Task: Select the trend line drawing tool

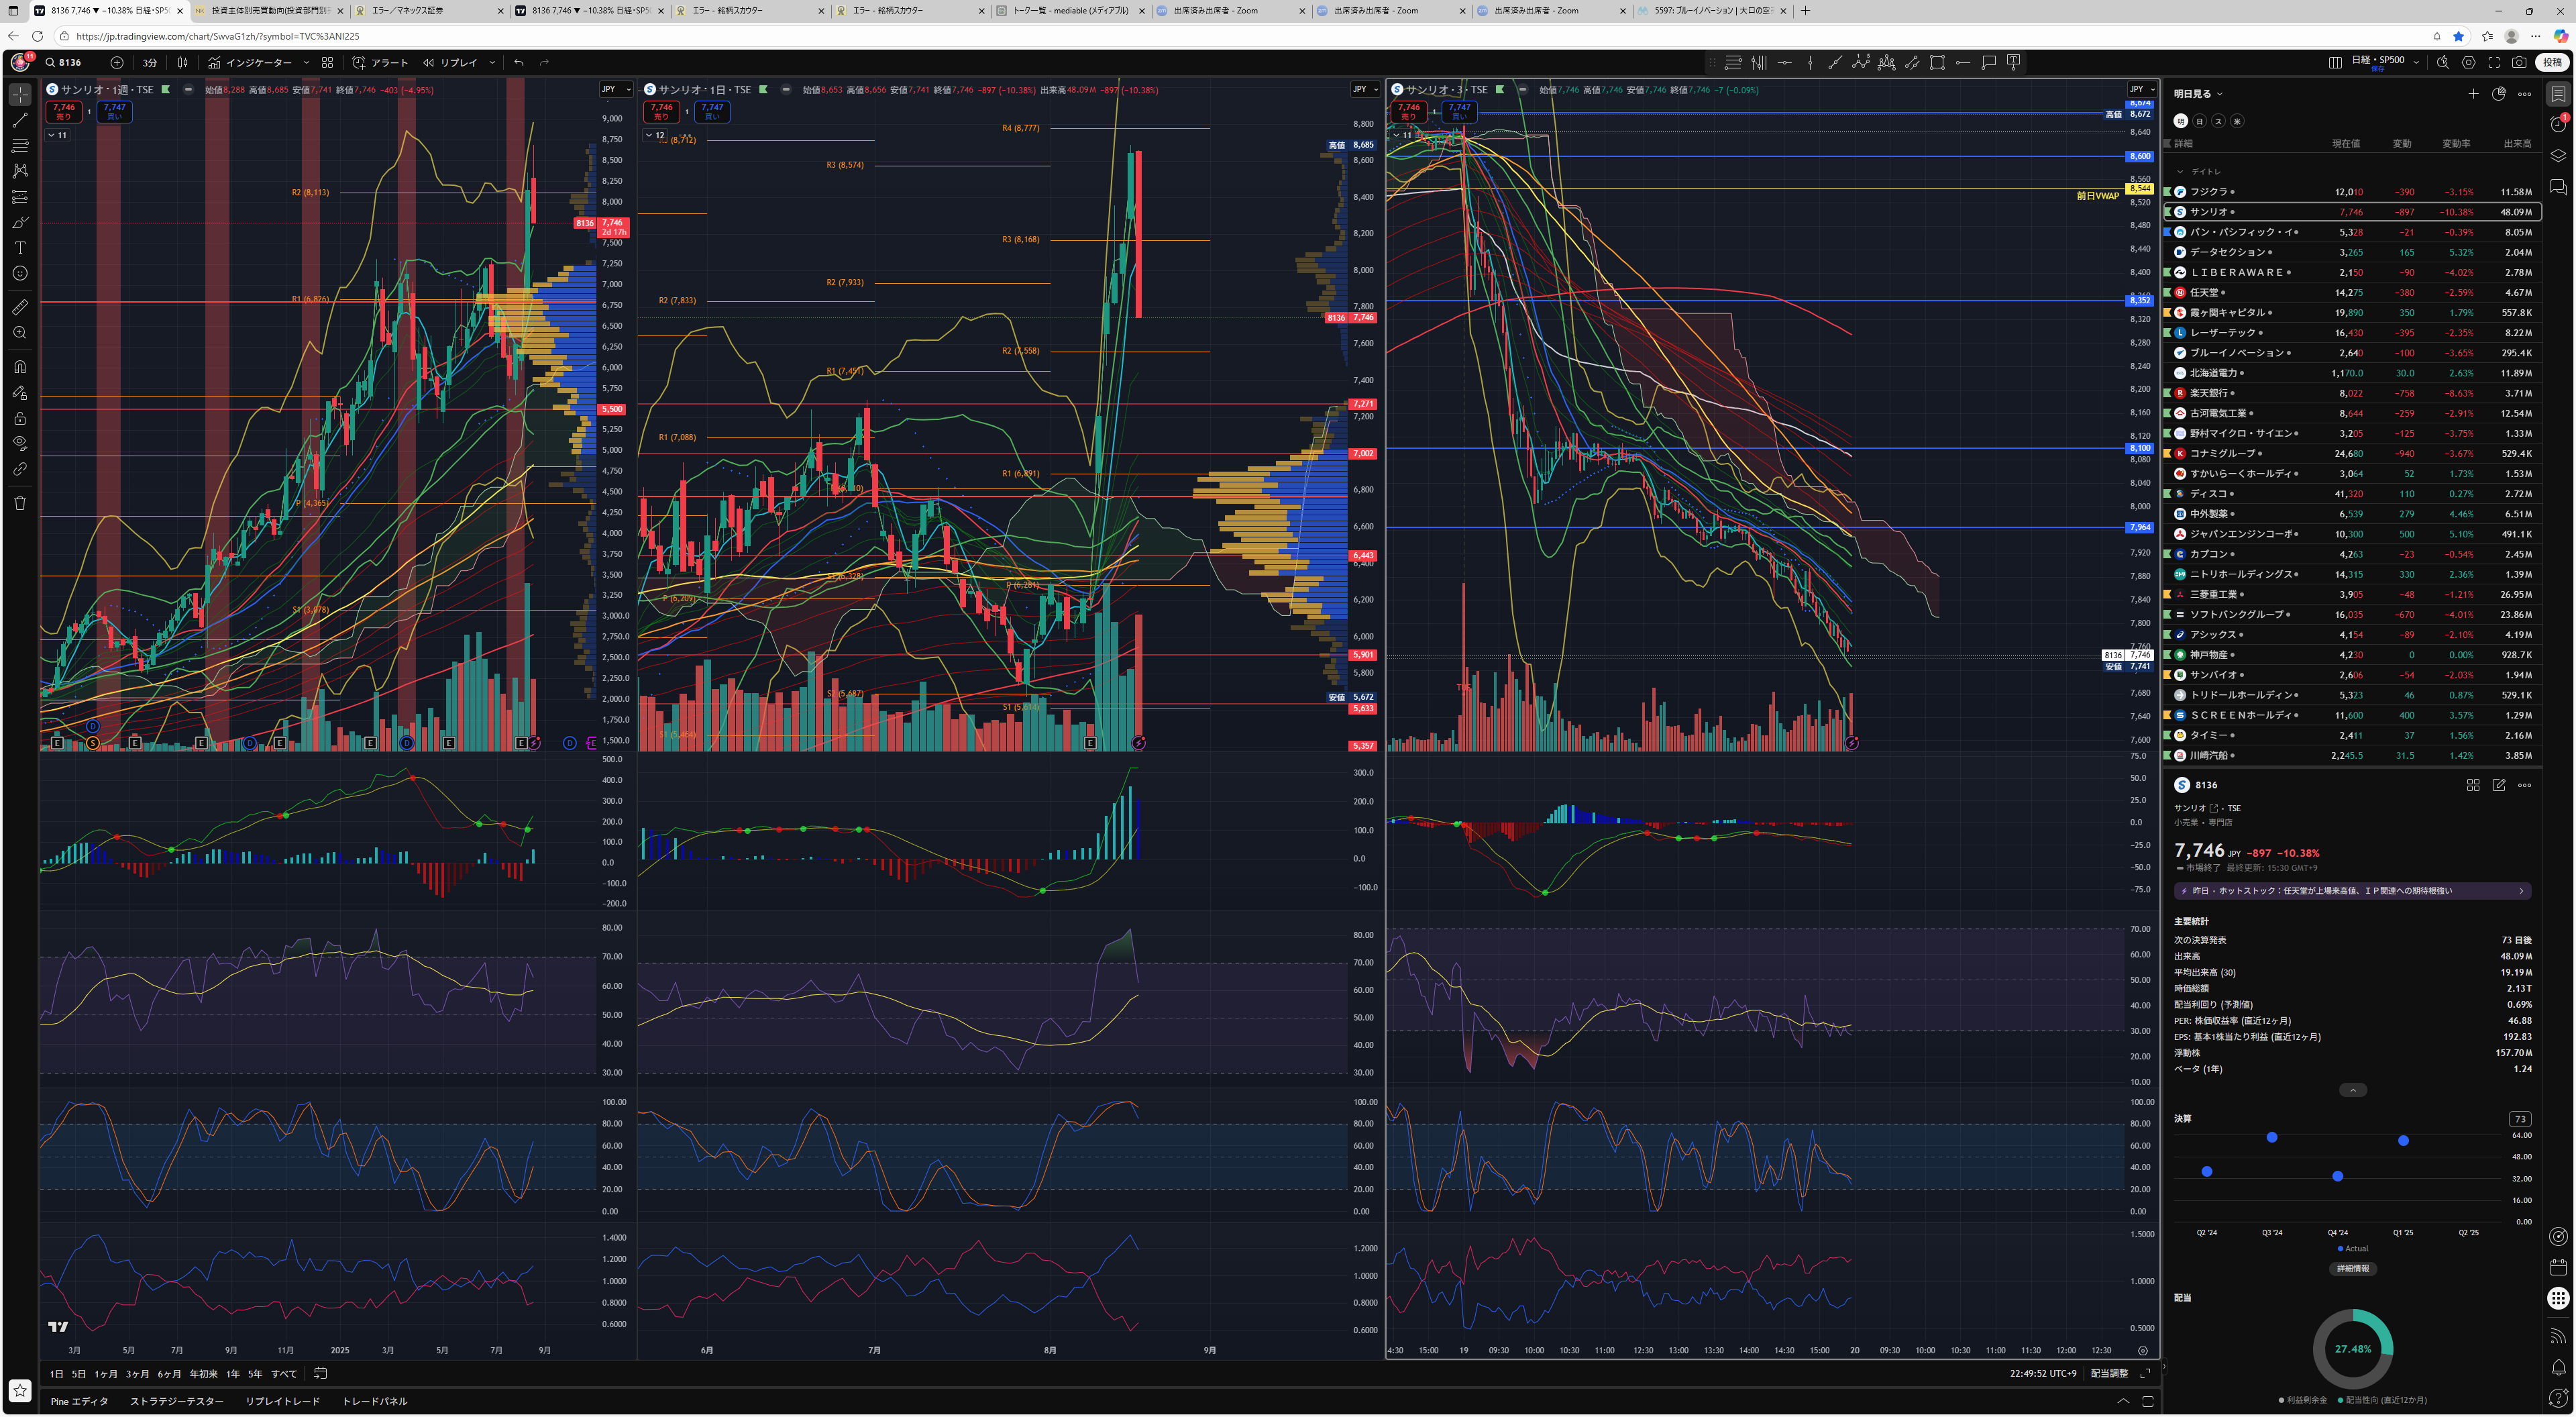Action: pos(20,120)
